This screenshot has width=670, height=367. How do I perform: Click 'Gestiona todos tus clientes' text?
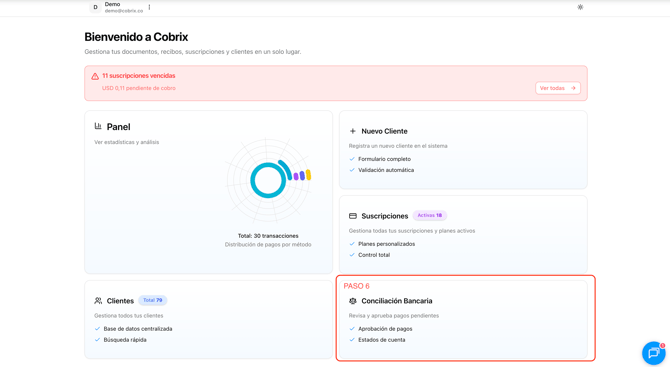[129, 316]
